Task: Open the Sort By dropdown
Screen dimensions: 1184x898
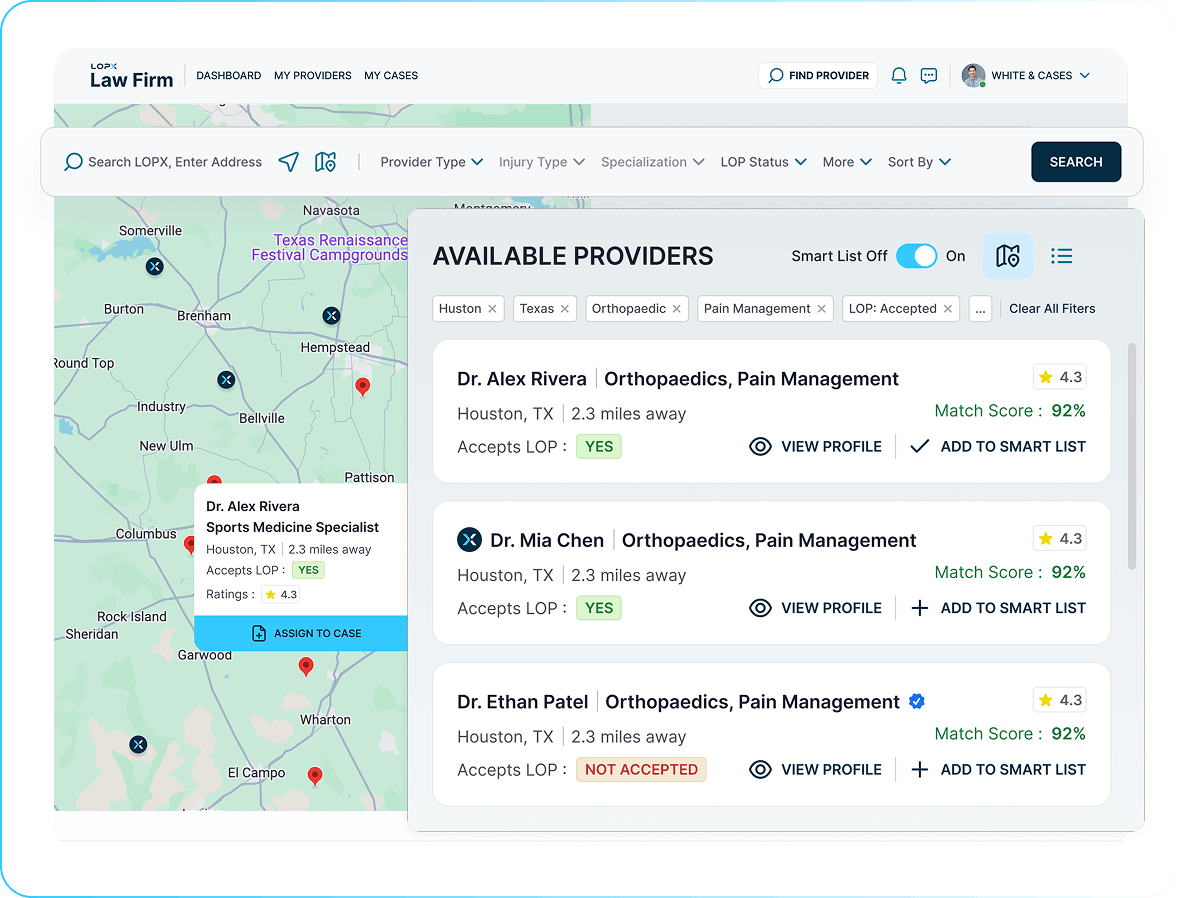Action: click(x=919, y=162)
